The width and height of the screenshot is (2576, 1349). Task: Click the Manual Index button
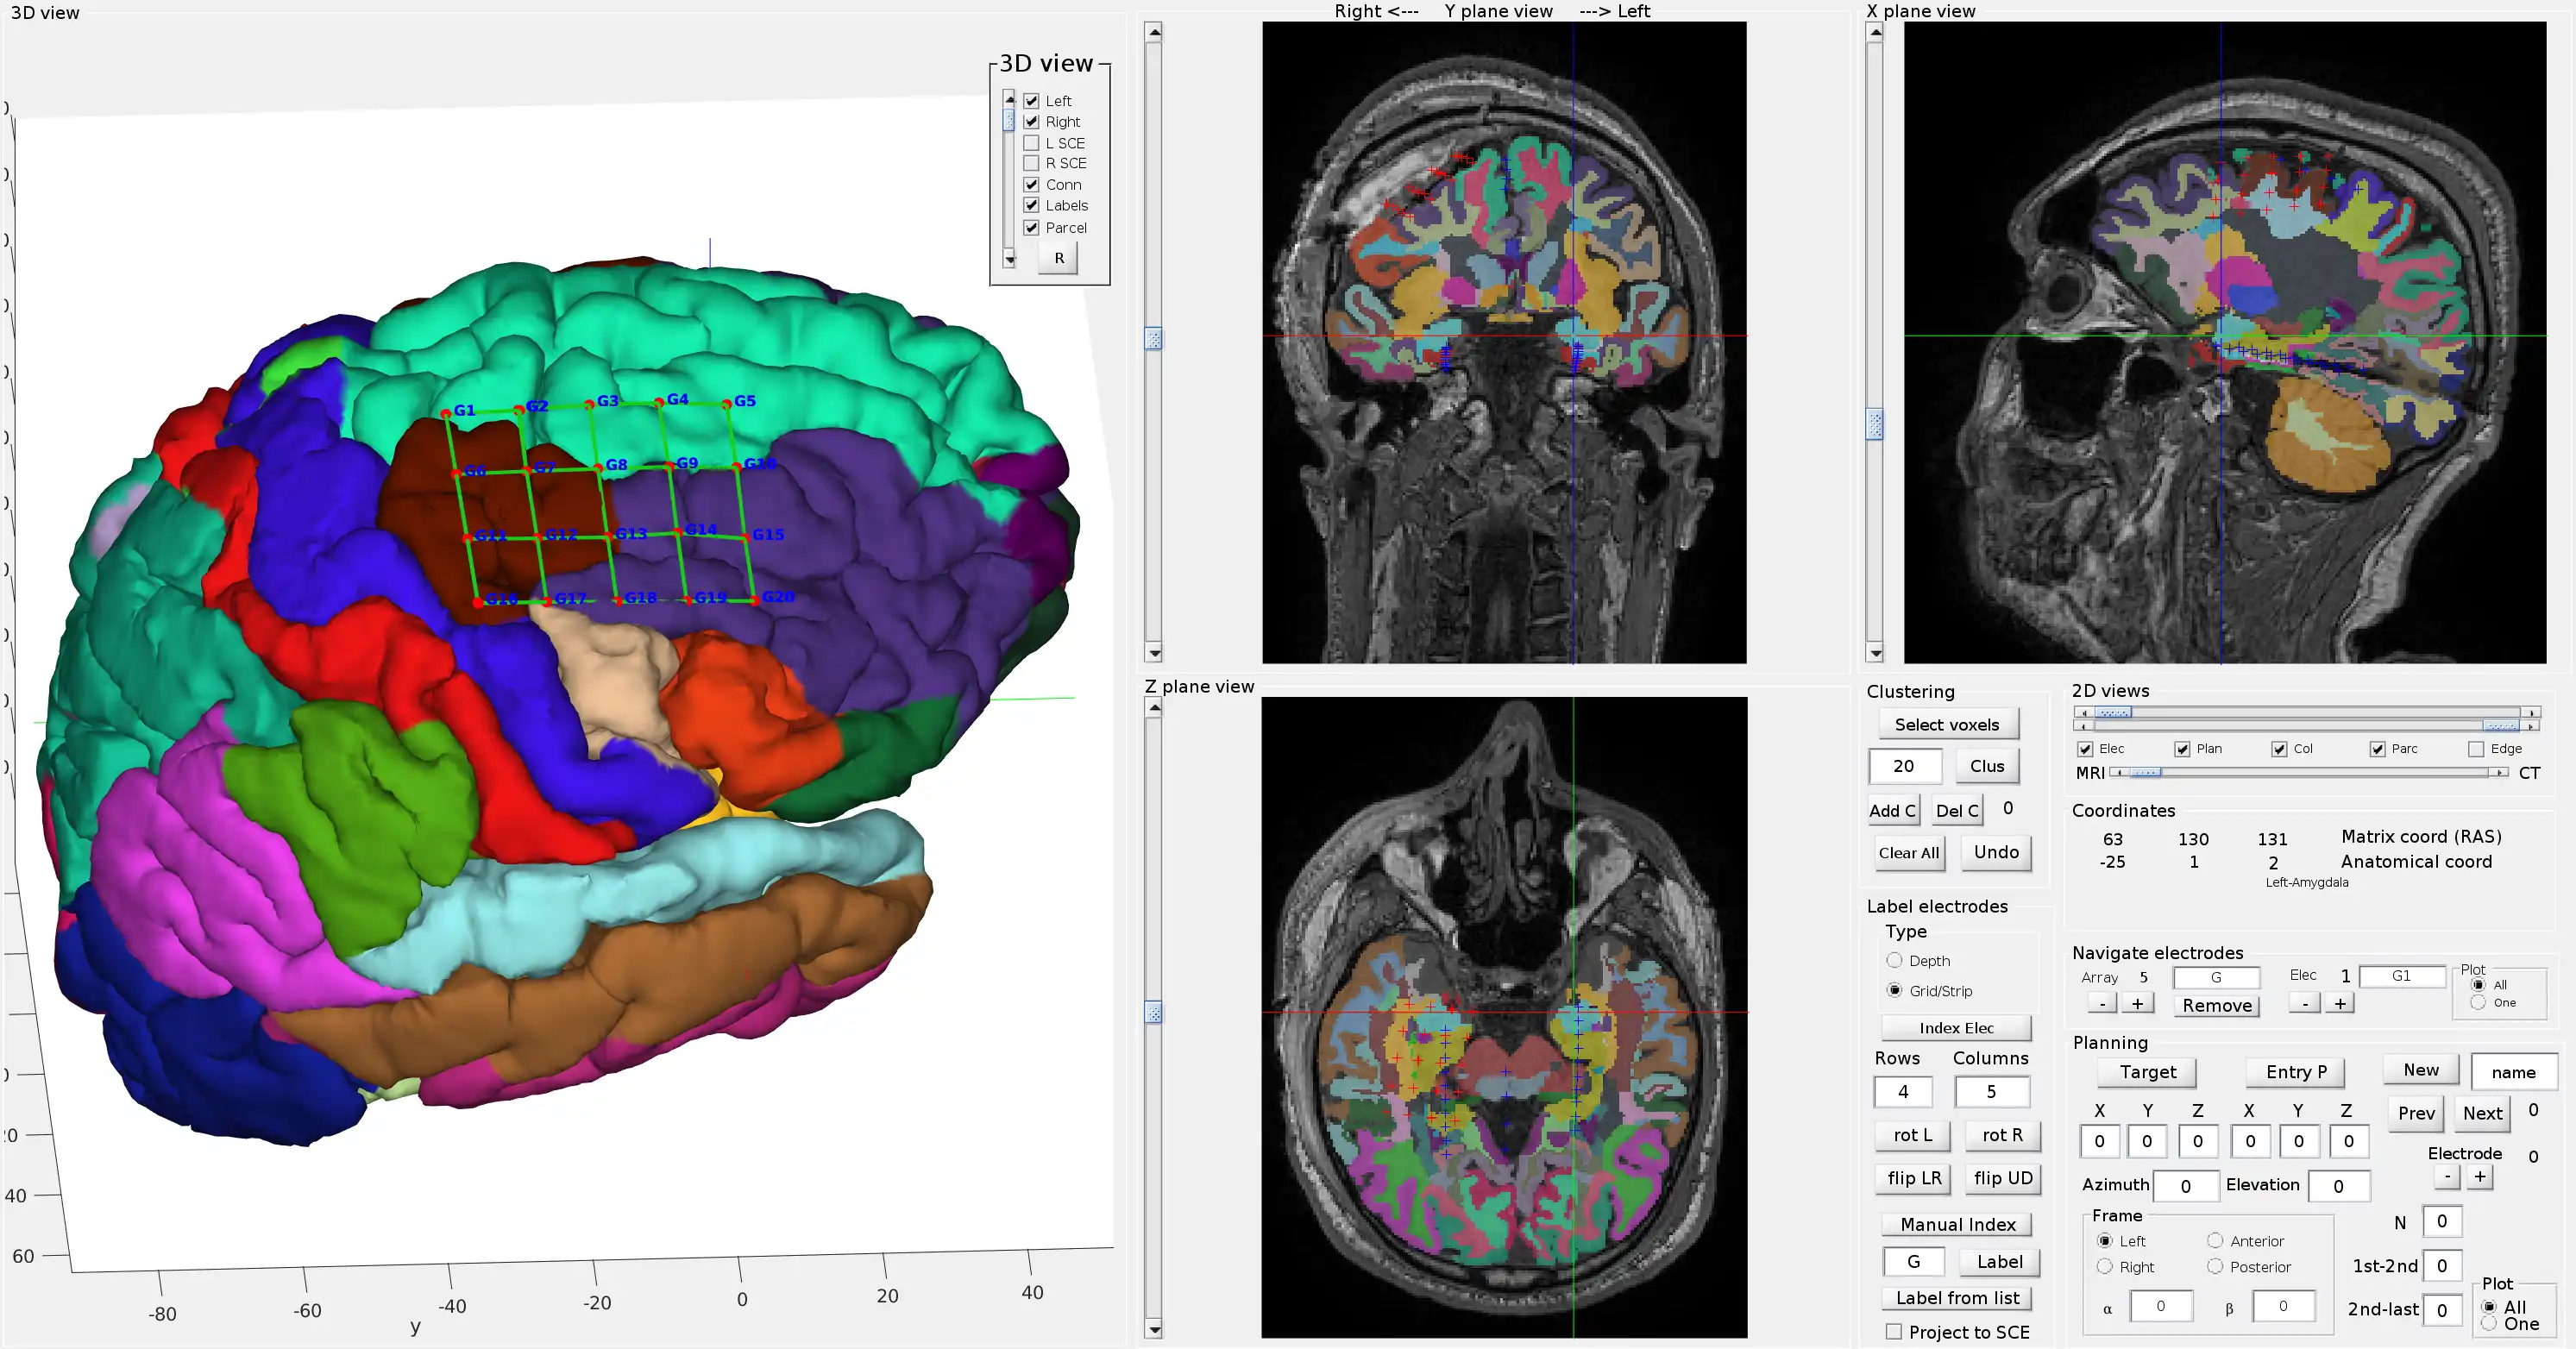point(1954,1225)
